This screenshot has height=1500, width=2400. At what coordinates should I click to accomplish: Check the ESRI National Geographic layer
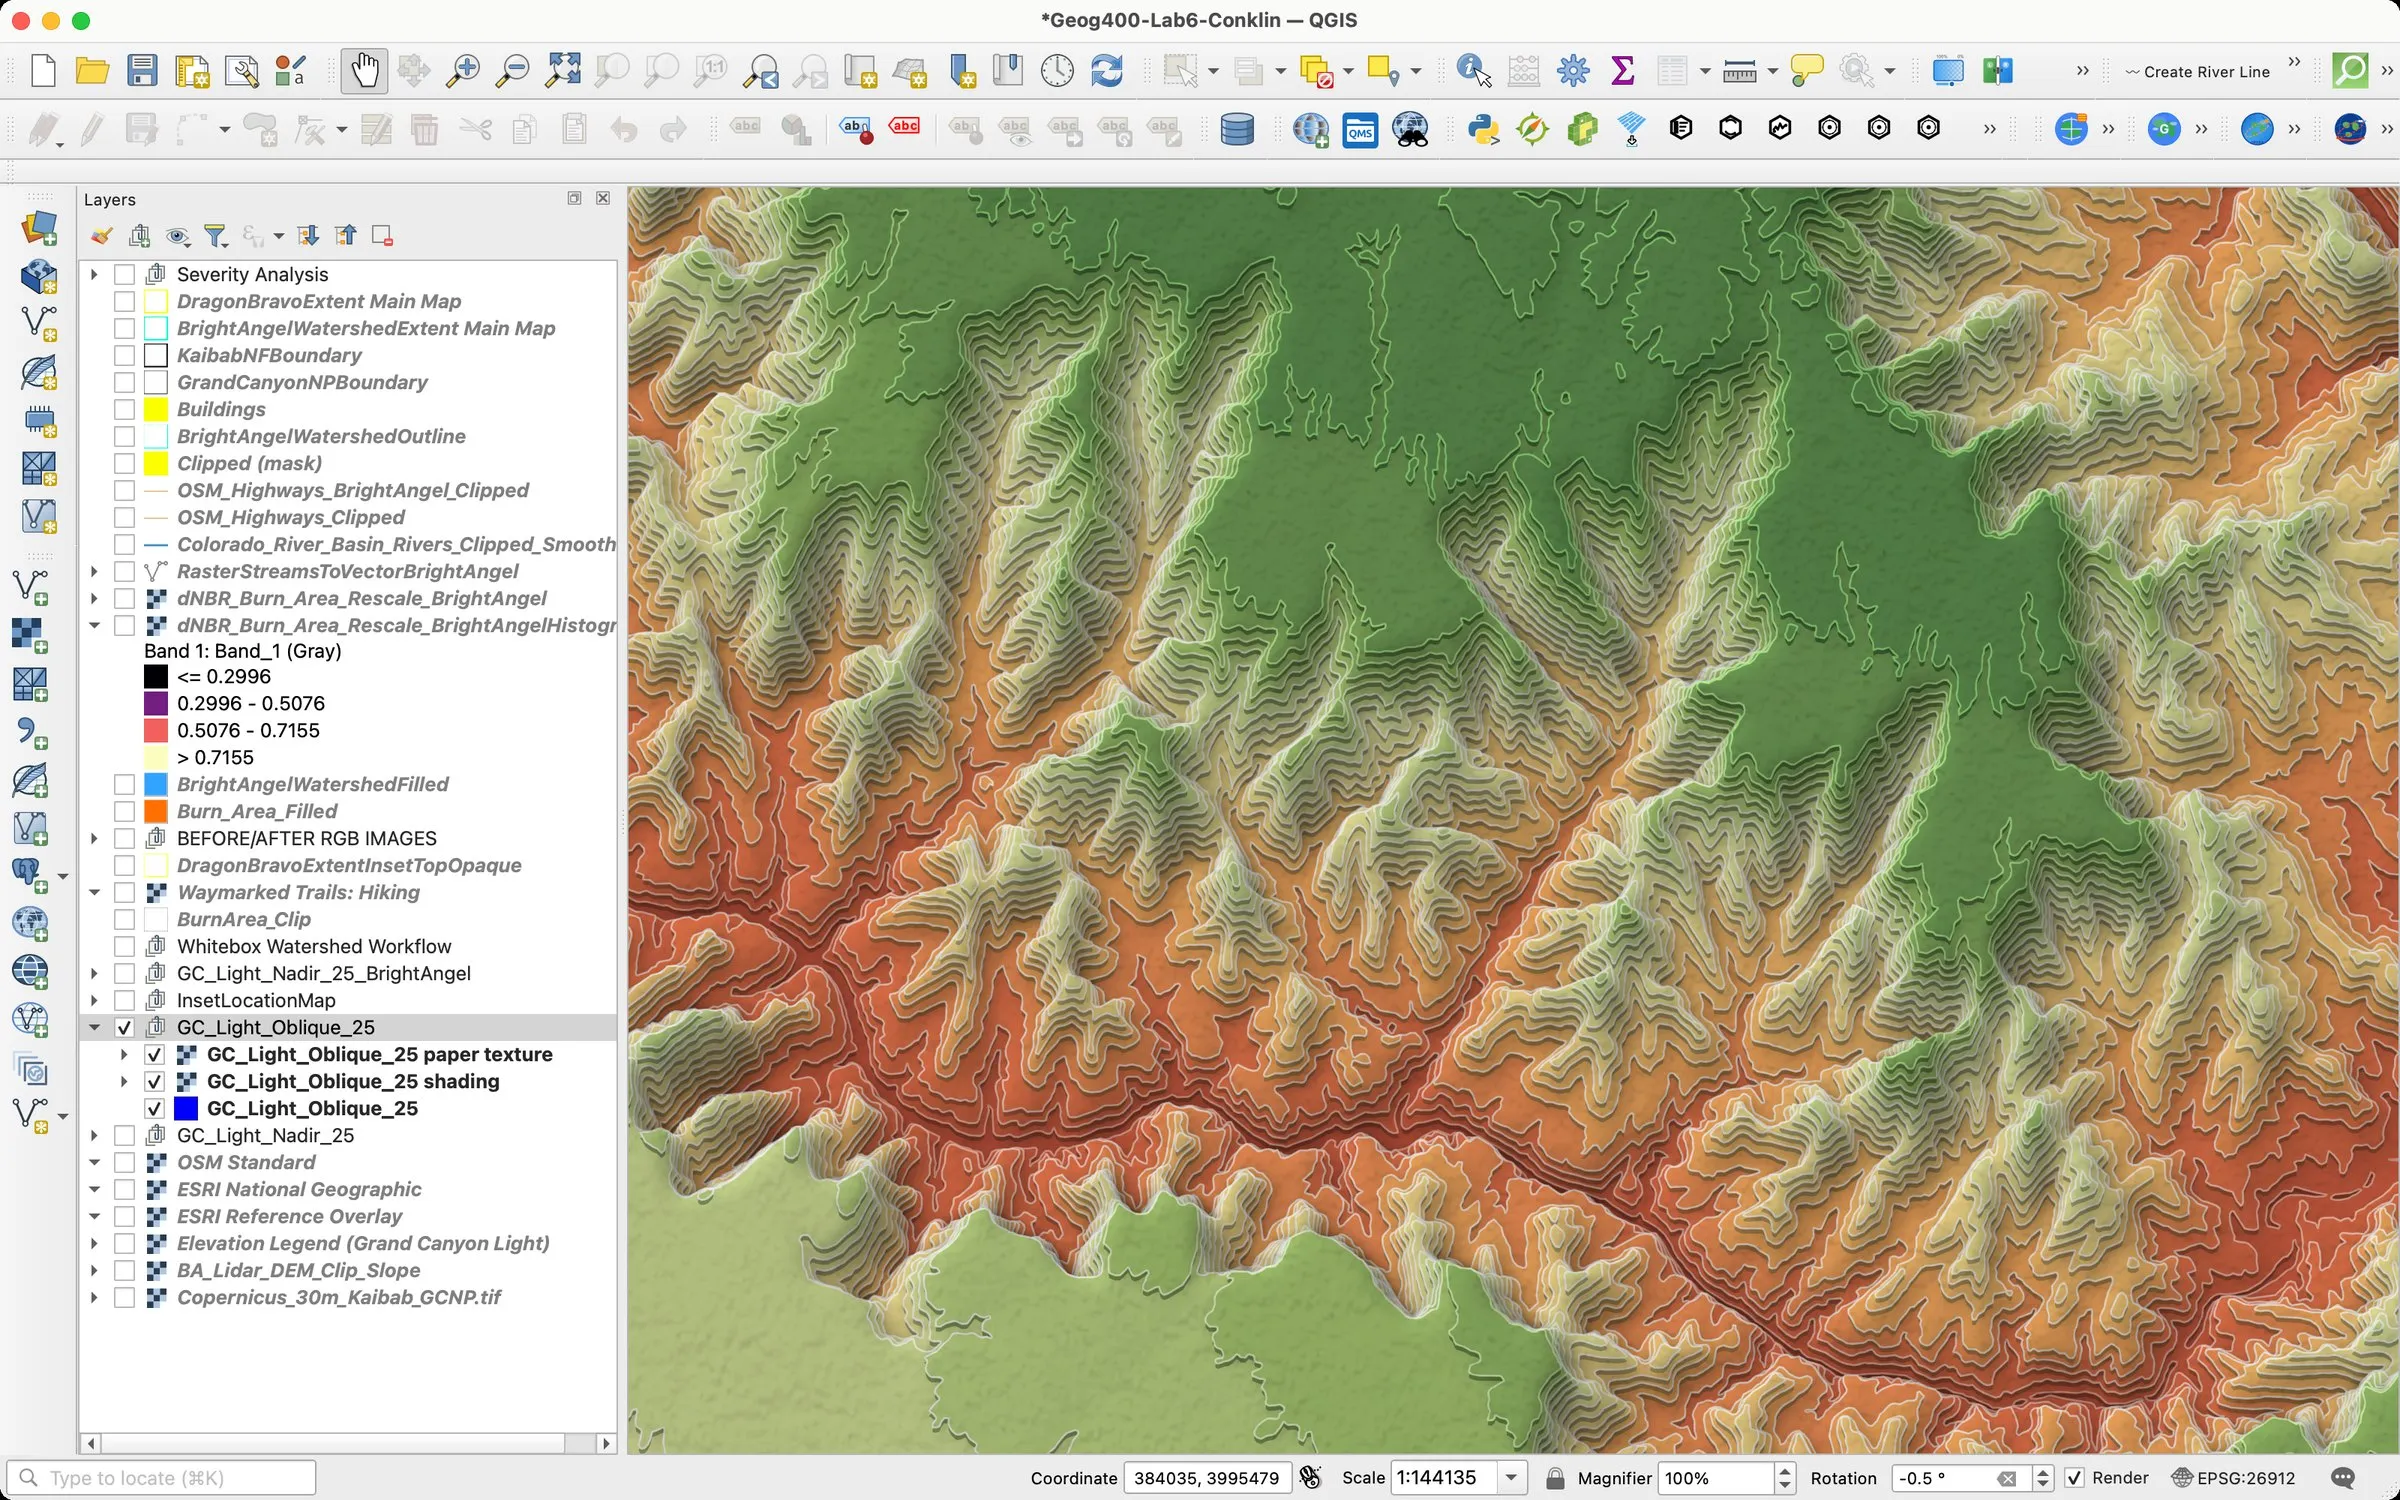[x=125, y=1189]
